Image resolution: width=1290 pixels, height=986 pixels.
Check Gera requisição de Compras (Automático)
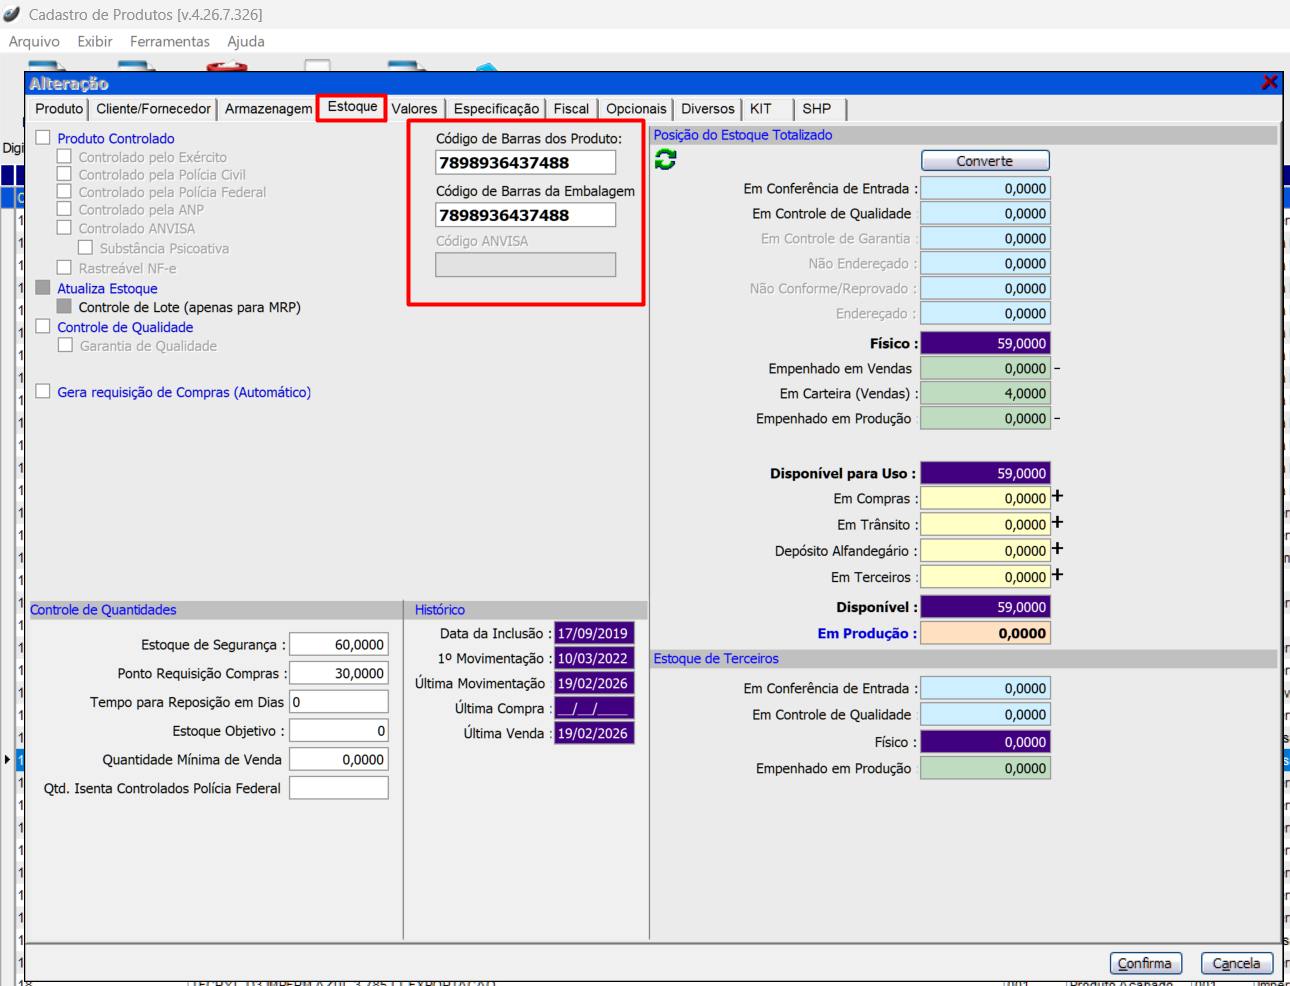(43, 392)
